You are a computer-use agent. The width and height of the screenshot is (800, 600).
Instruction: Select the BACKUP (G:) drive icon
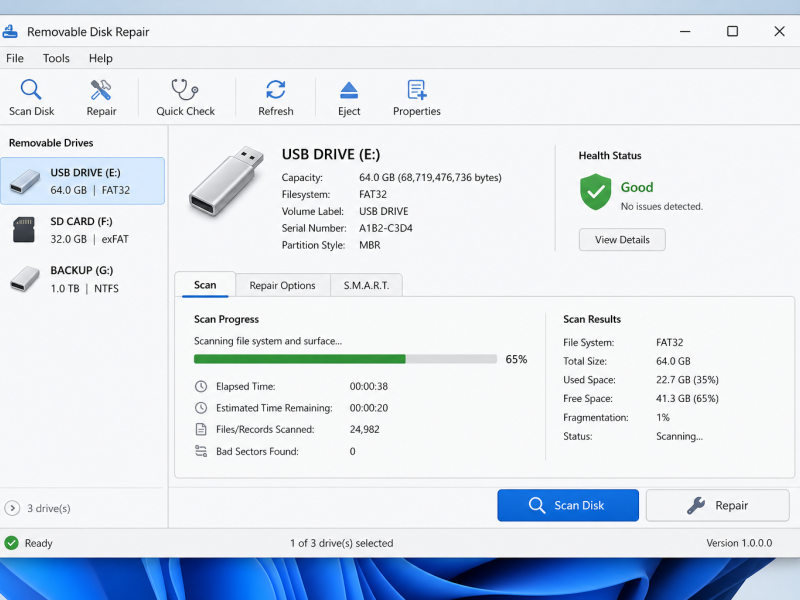coord(24,279)
